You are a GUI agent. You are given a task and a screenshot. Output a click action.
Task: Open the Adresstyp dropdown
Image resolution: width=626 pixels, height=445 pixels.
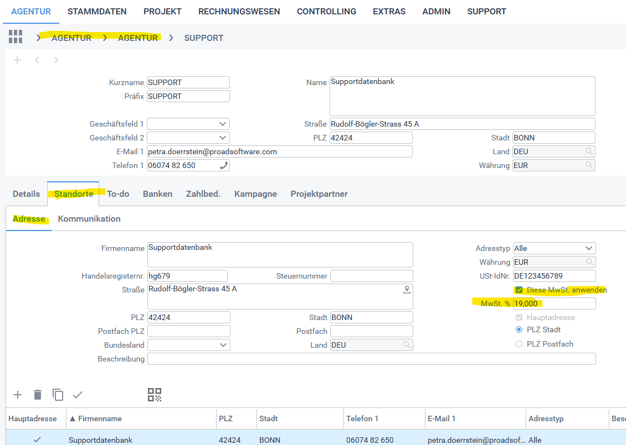pos(588,248)
